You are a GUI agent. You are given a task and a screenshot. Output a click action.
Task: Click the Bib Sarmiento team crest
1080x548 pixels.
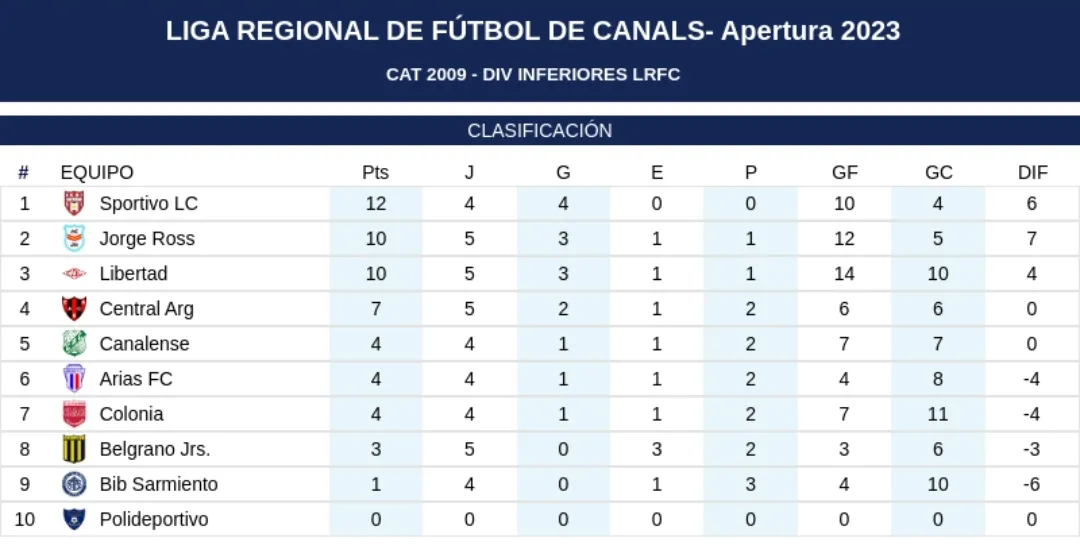74,484
